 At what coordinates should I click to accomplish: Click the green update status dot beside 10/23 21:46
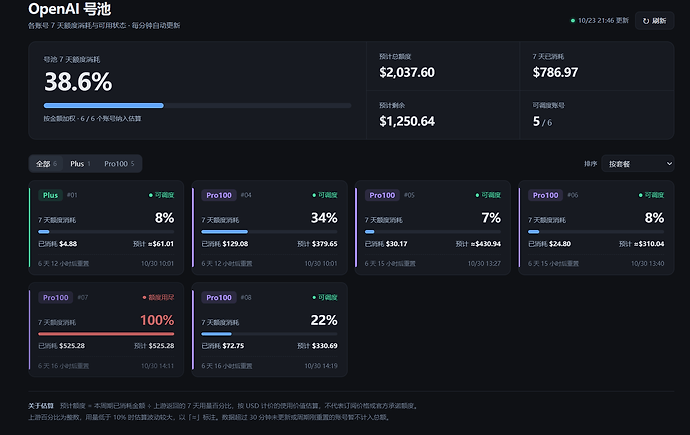pos(573,21)
